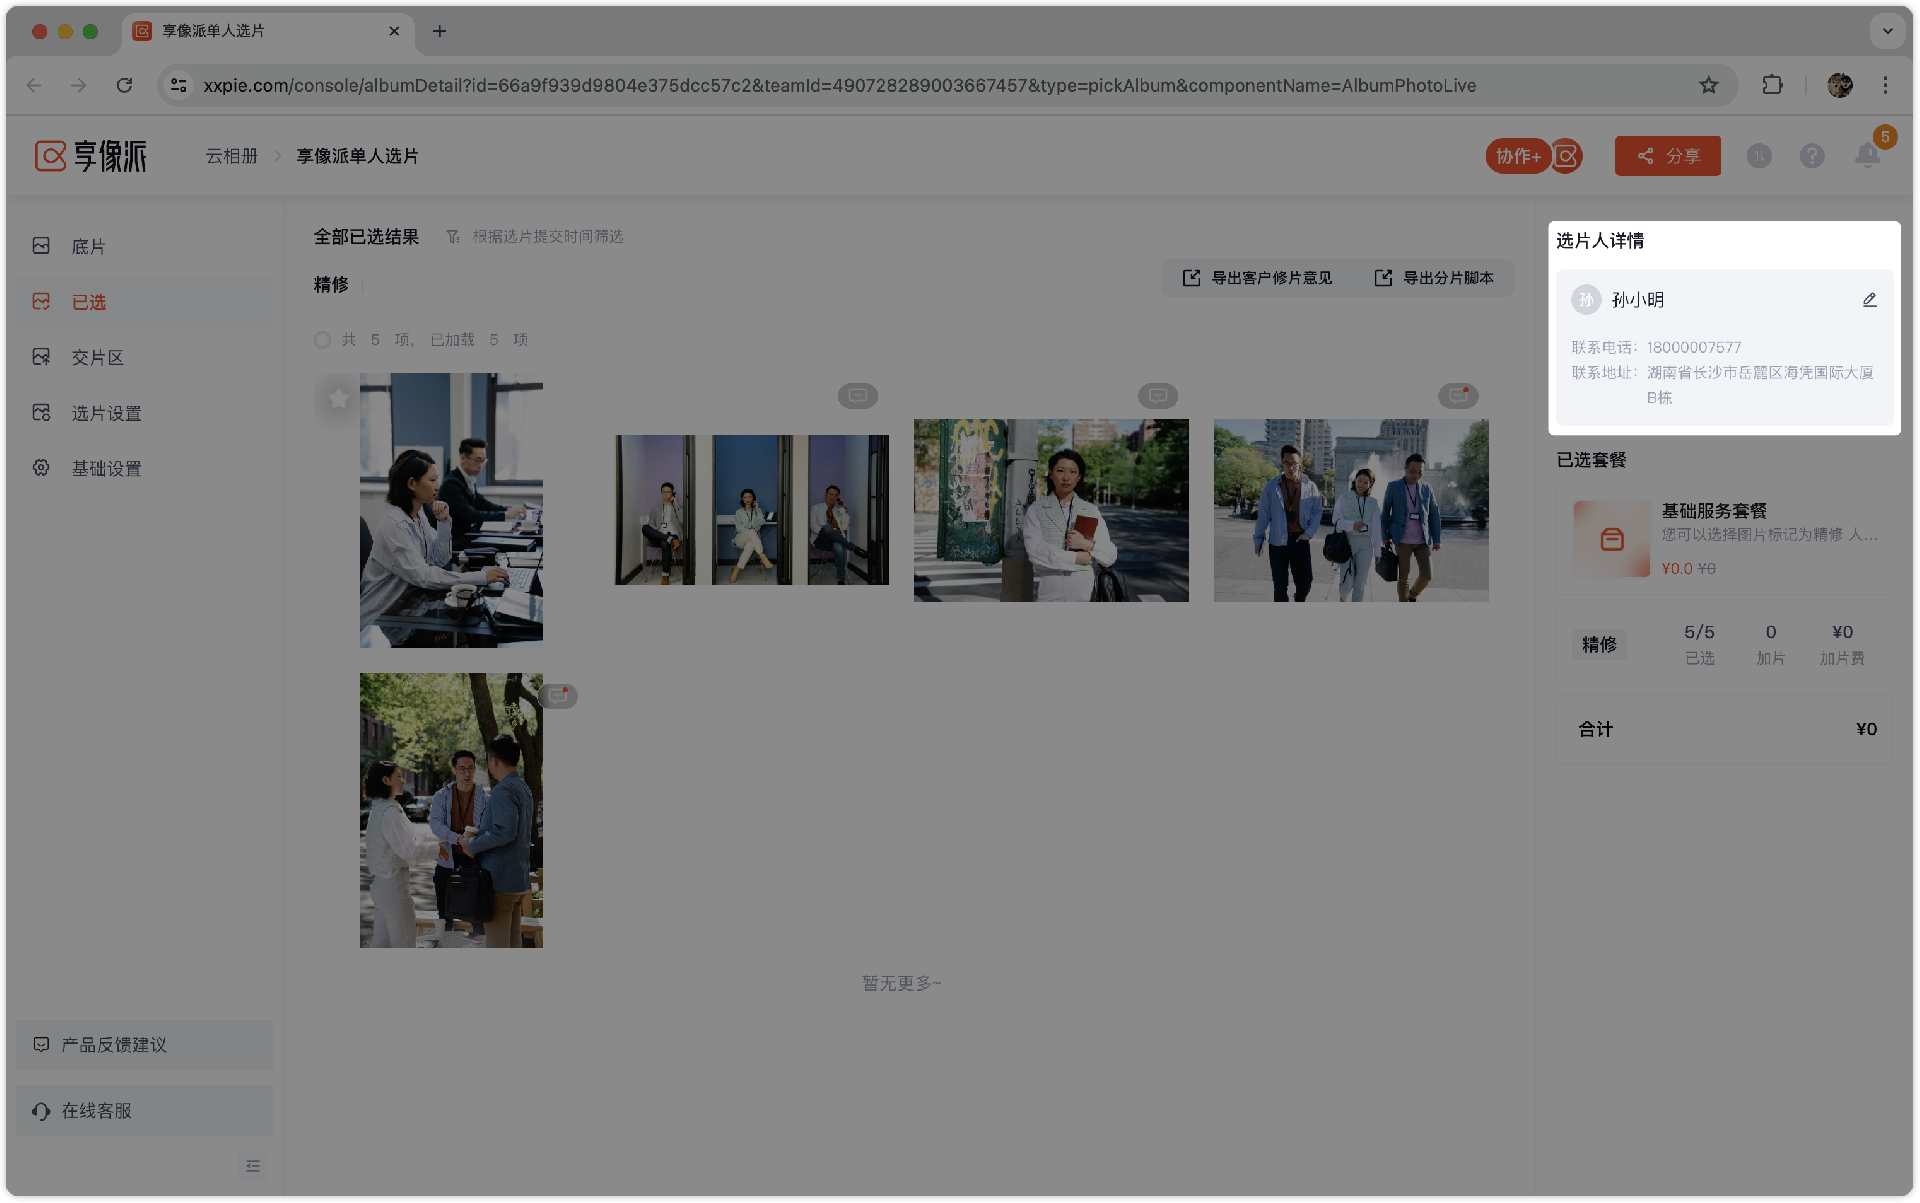The height and width of the screenshot is (1203, 1920).
Task: Open comment icon above the phone booth photo
Action: (857, 396)
